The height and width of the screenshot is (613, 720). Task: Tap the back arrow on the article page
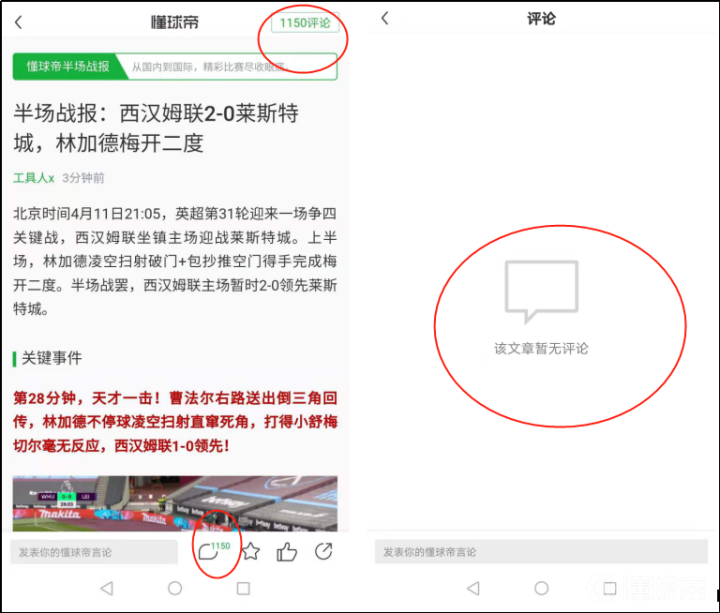19,22
